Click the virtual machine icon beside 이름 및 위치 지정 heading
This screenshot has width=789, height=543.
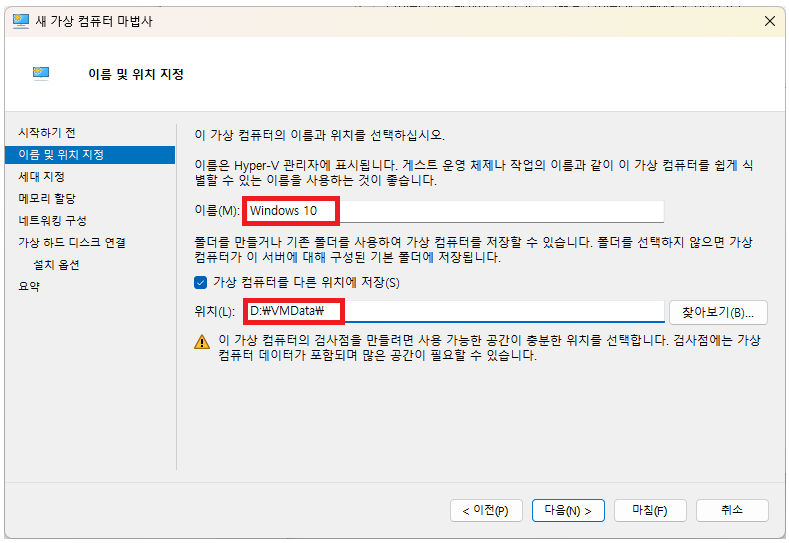click(x=41, y=74)
